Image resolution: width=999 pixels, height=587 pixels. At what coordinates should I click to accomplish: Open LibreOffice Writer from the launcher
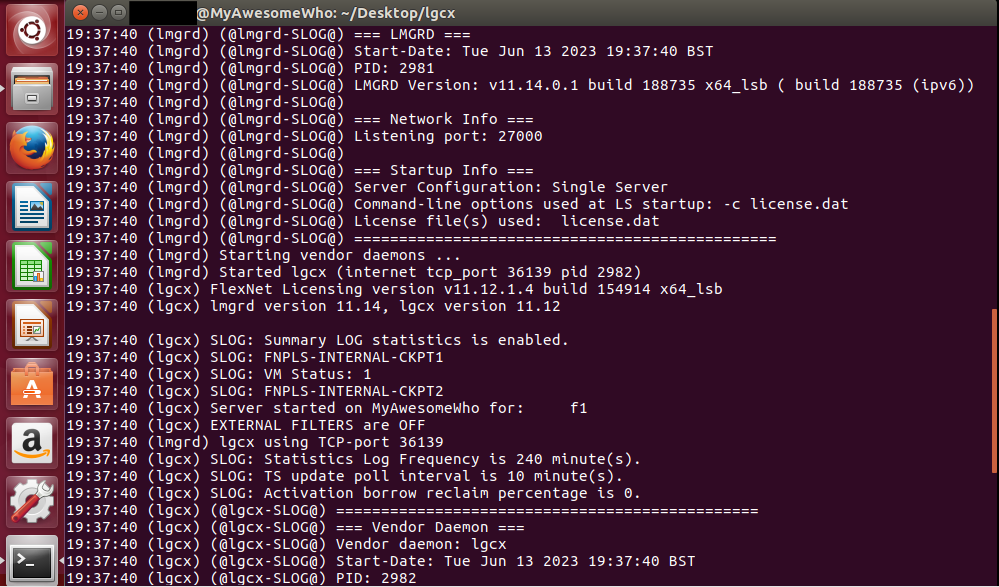[32, 208]
